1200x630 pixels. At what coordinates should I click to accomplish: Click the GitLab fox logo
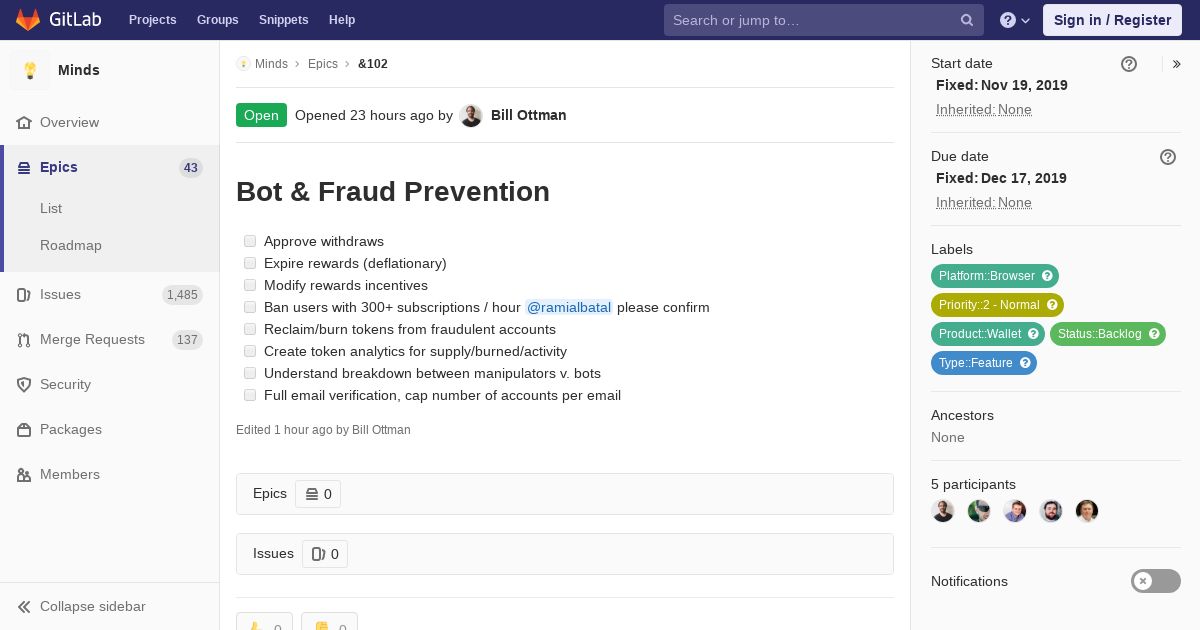point(28,19)
